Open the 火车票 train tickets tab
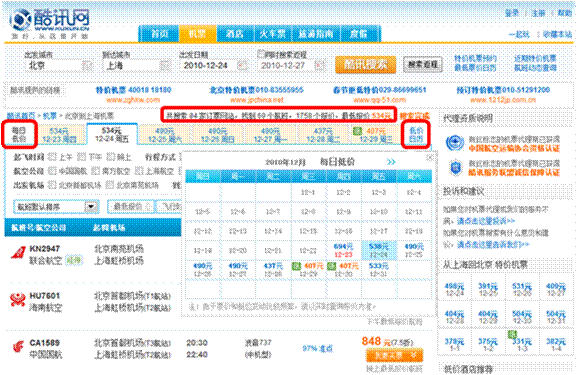The width and height of the screenshot is (576, 375). (x=273, y=34)
